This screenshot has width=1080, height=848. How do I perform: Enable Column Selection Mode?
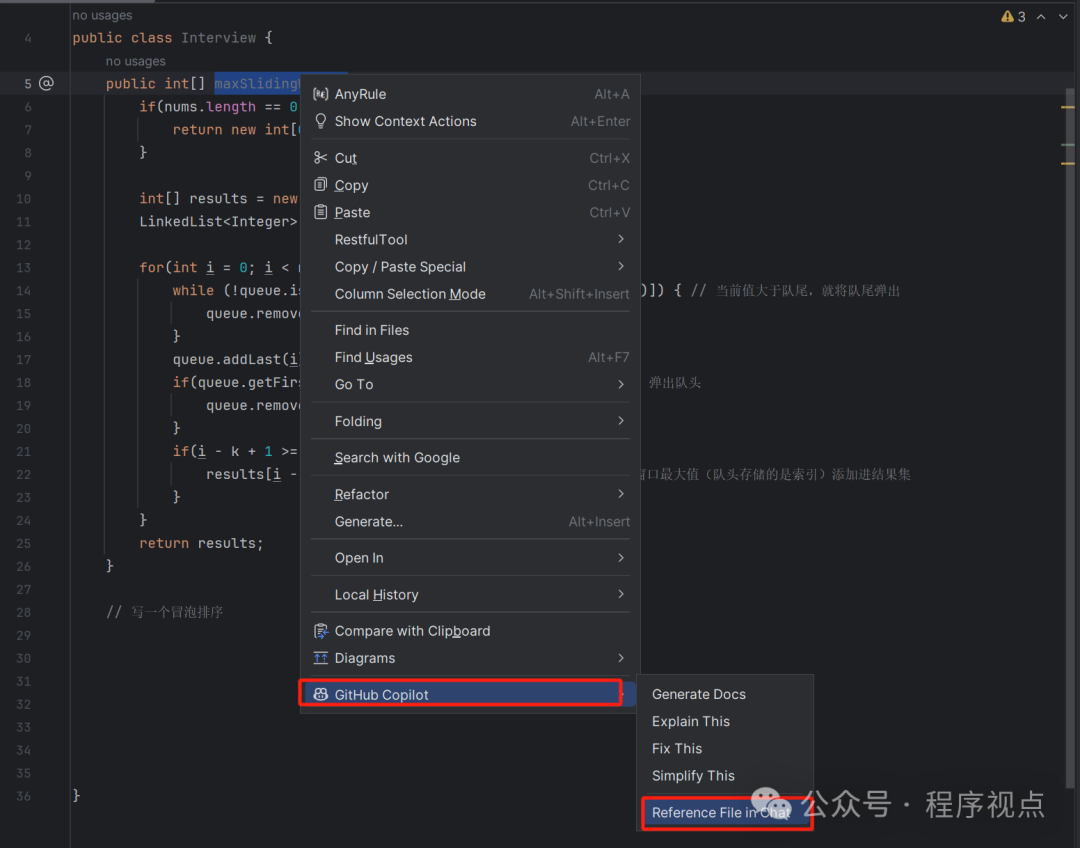pos(470,294)
